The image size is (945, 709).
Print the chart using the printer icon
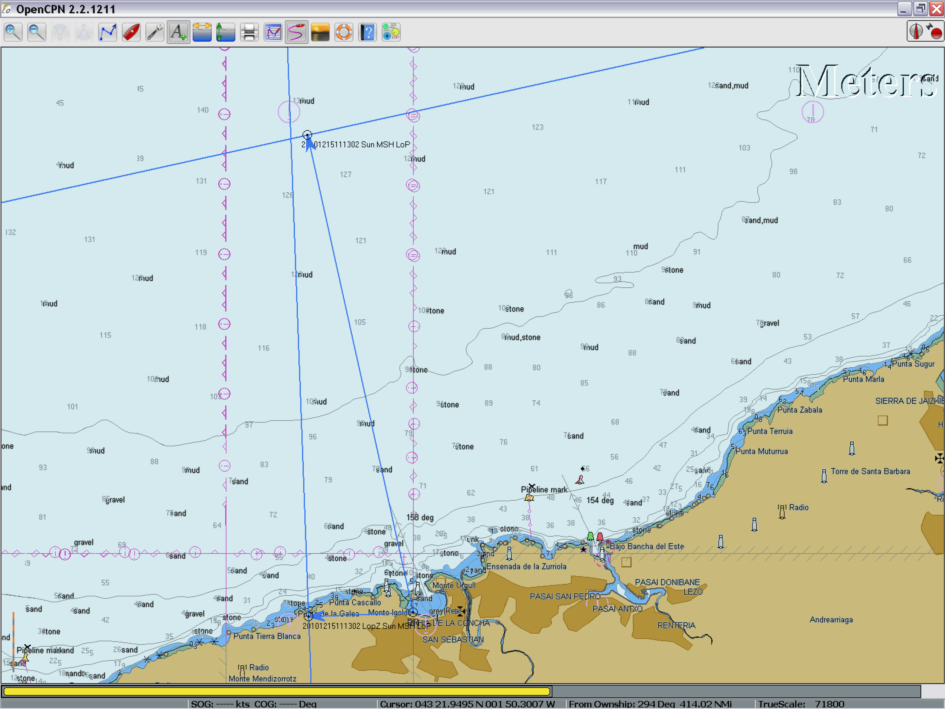[x=250, y=32]
